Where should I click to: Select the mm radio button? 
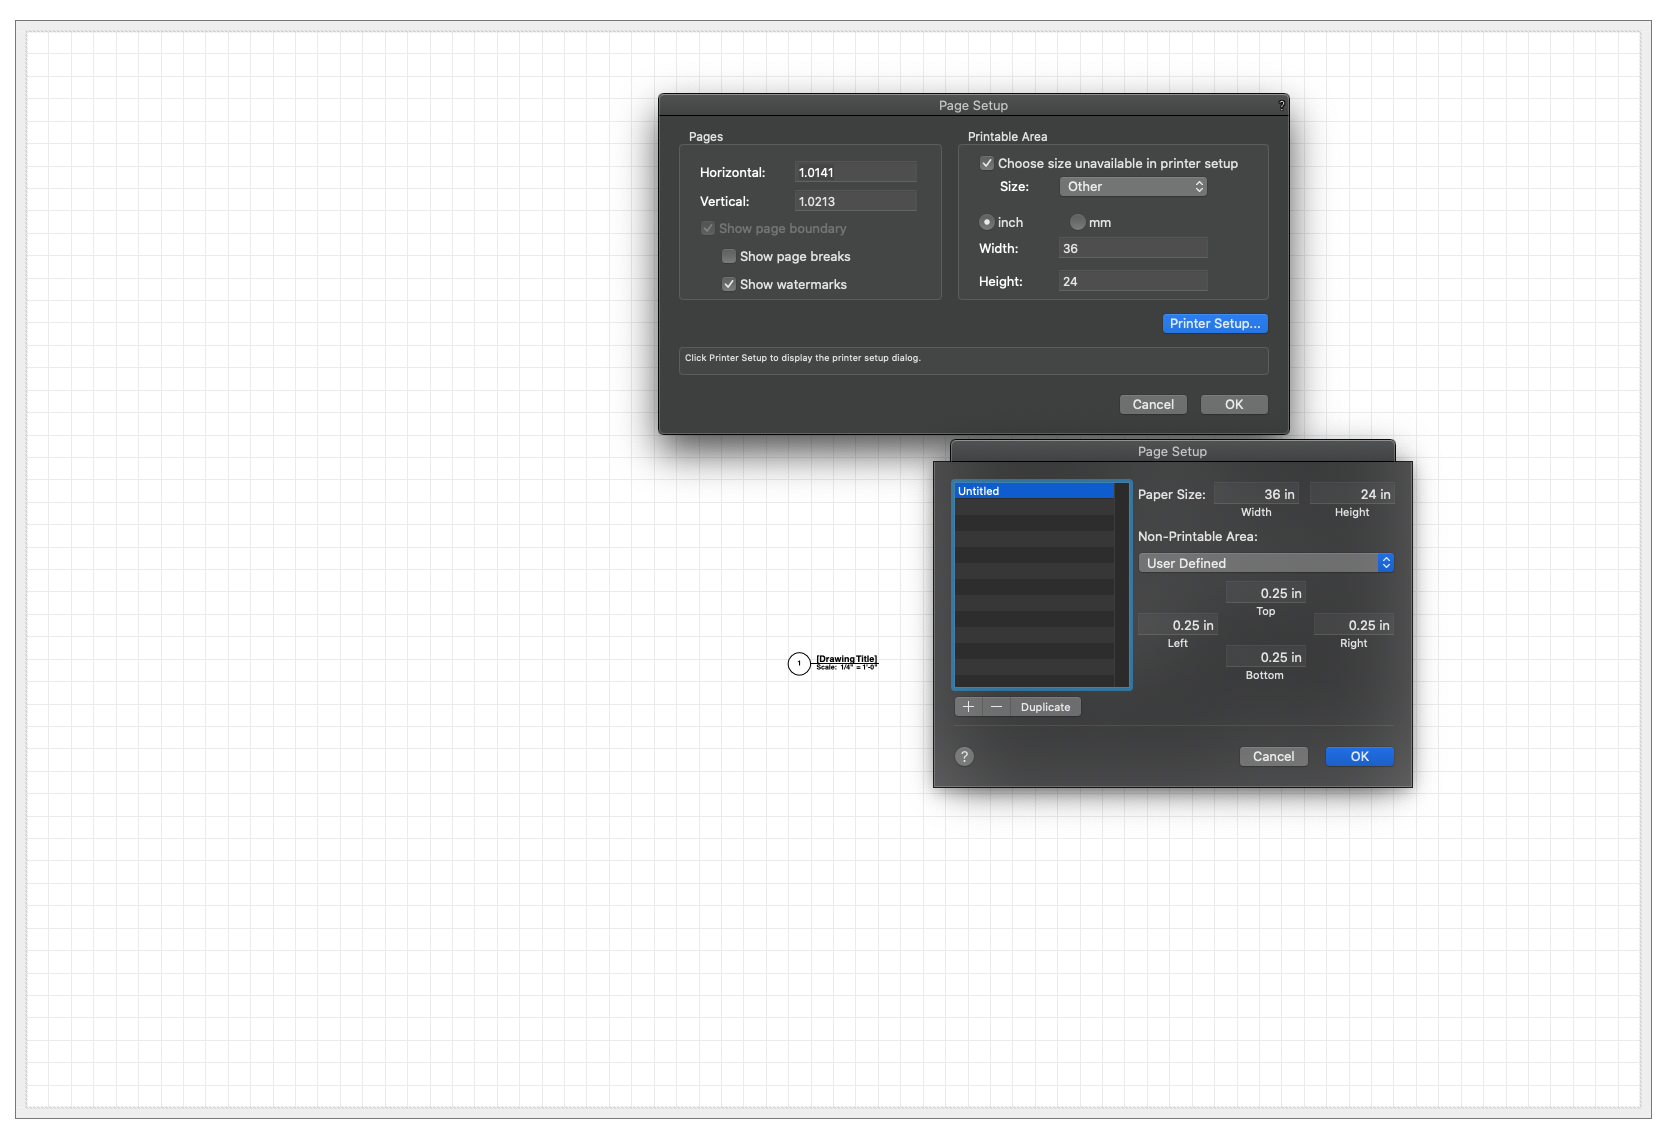tap(1078, 222)
